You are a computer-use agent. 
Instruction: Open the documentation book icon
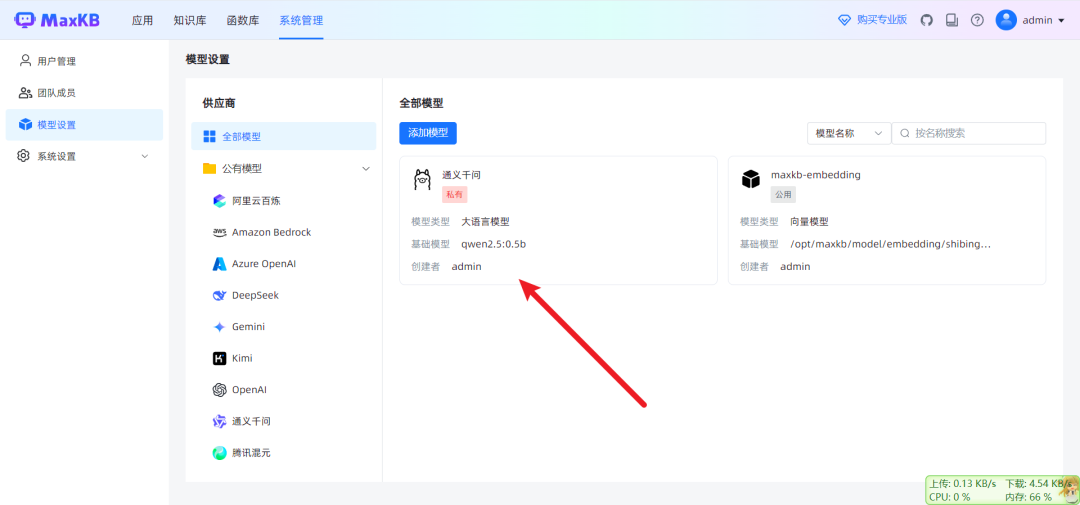click(x=952, y=20)
